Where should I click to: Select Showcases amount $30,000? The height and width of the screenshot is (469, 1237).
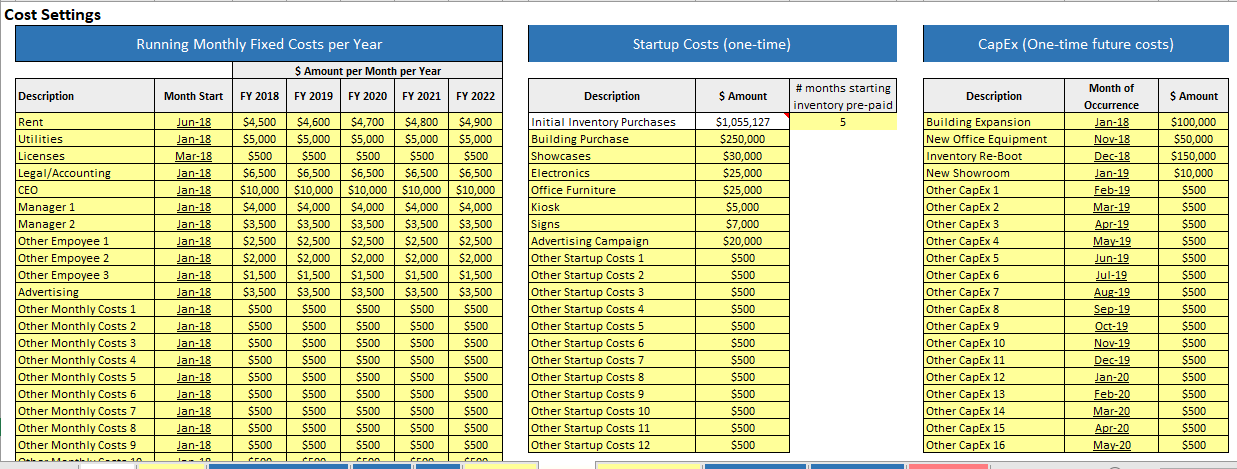pyautogui.click(x=742, y=156)
